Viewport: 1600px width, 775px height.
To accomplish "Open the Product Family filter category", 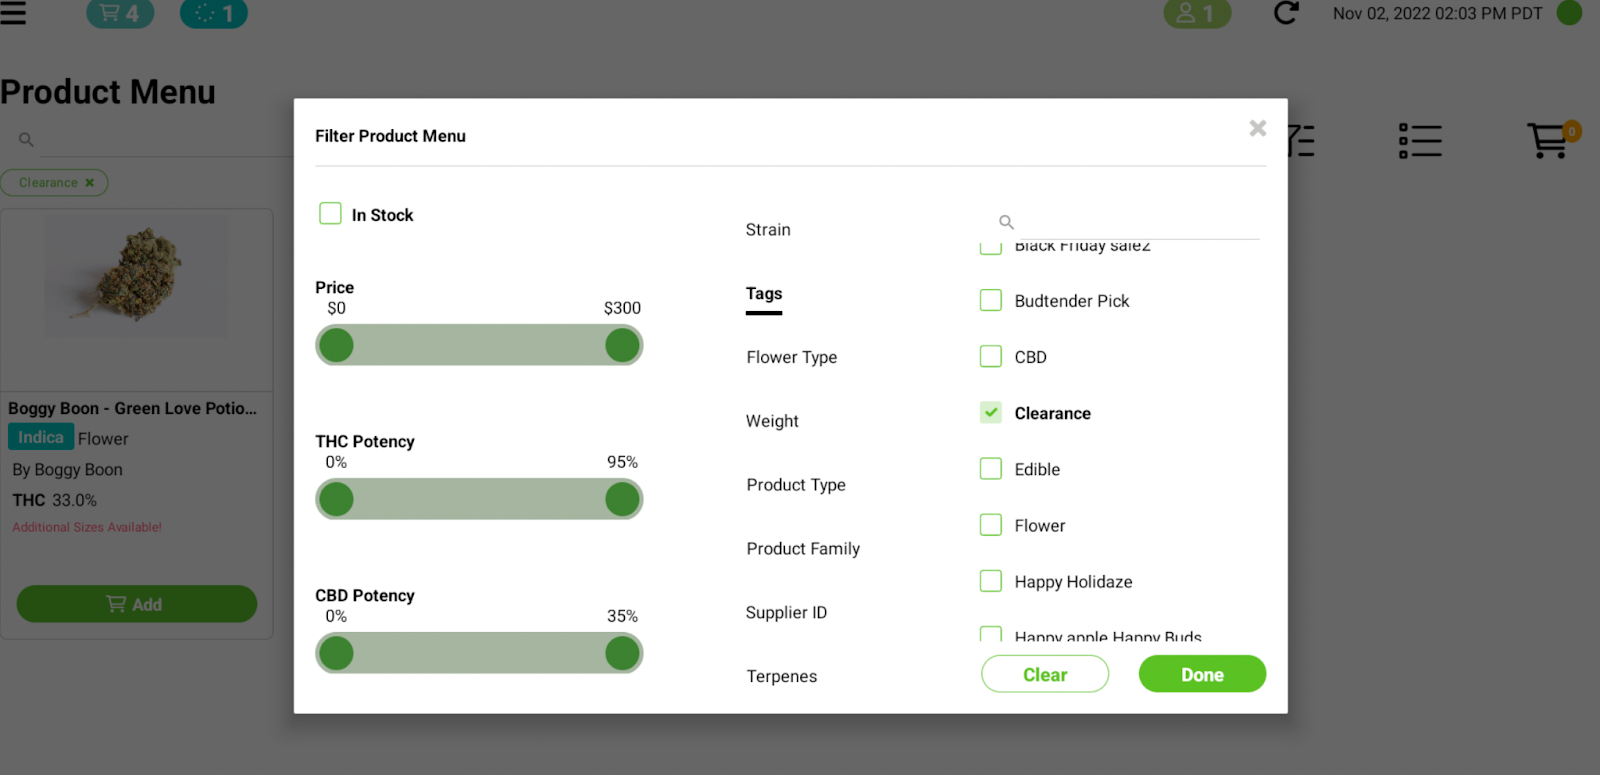I will (803, 549).
